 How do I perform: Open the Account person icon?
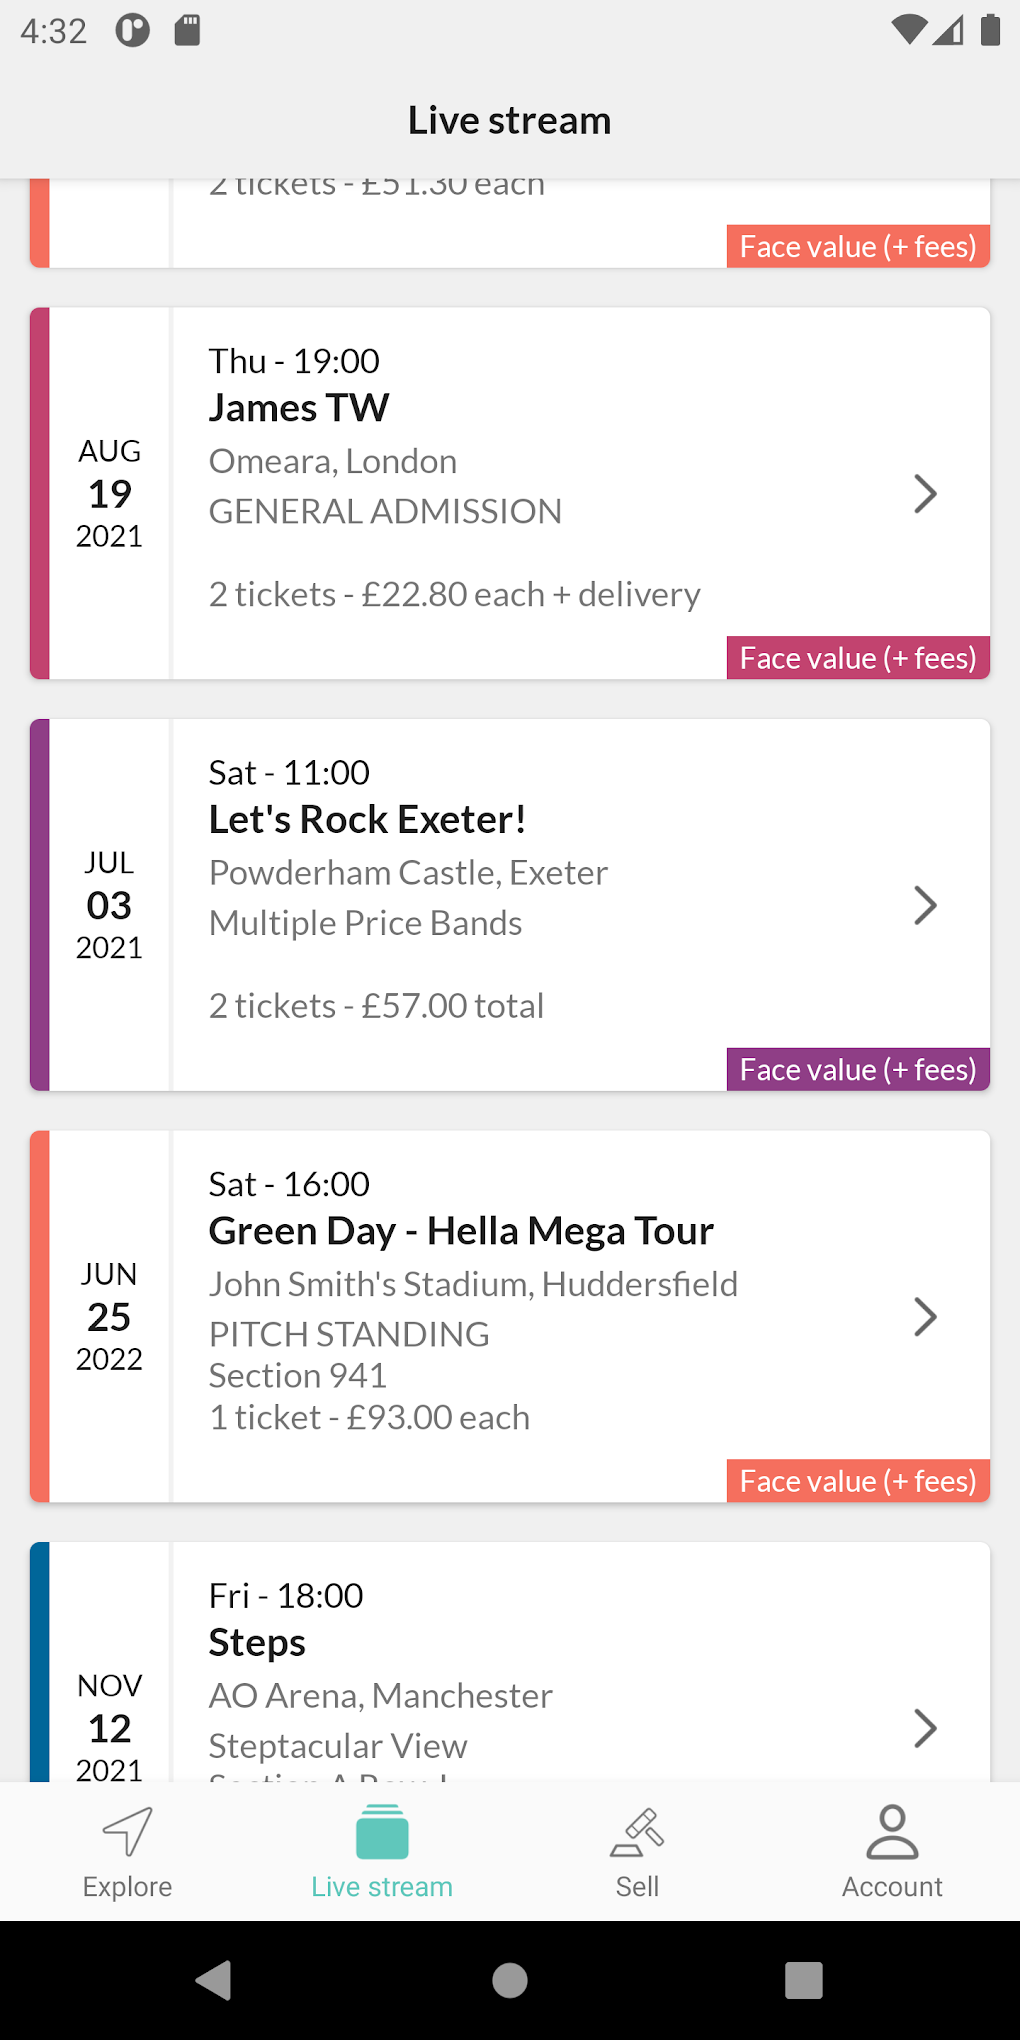892,1832
